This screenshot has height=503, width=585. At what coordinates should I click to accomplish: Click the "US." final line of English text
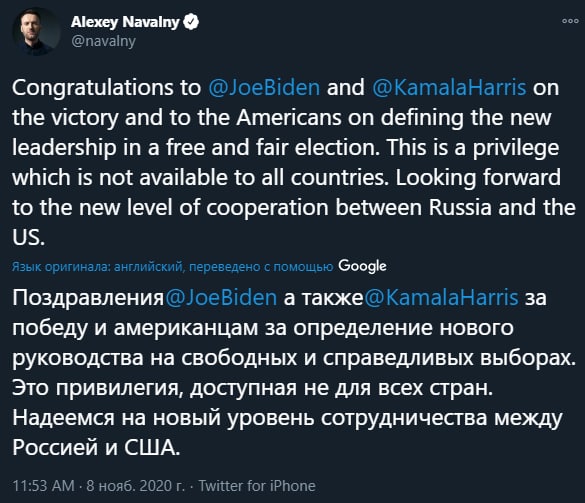pos(28,237)
